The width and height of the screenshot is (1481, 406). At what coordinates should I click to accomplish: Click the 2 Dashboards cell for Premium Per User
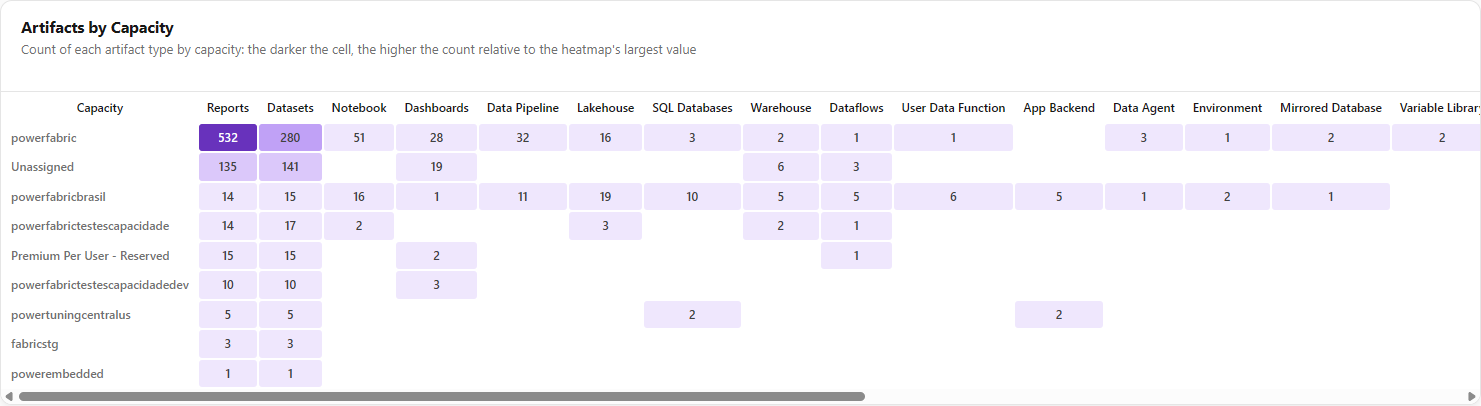tap(436, 256)
